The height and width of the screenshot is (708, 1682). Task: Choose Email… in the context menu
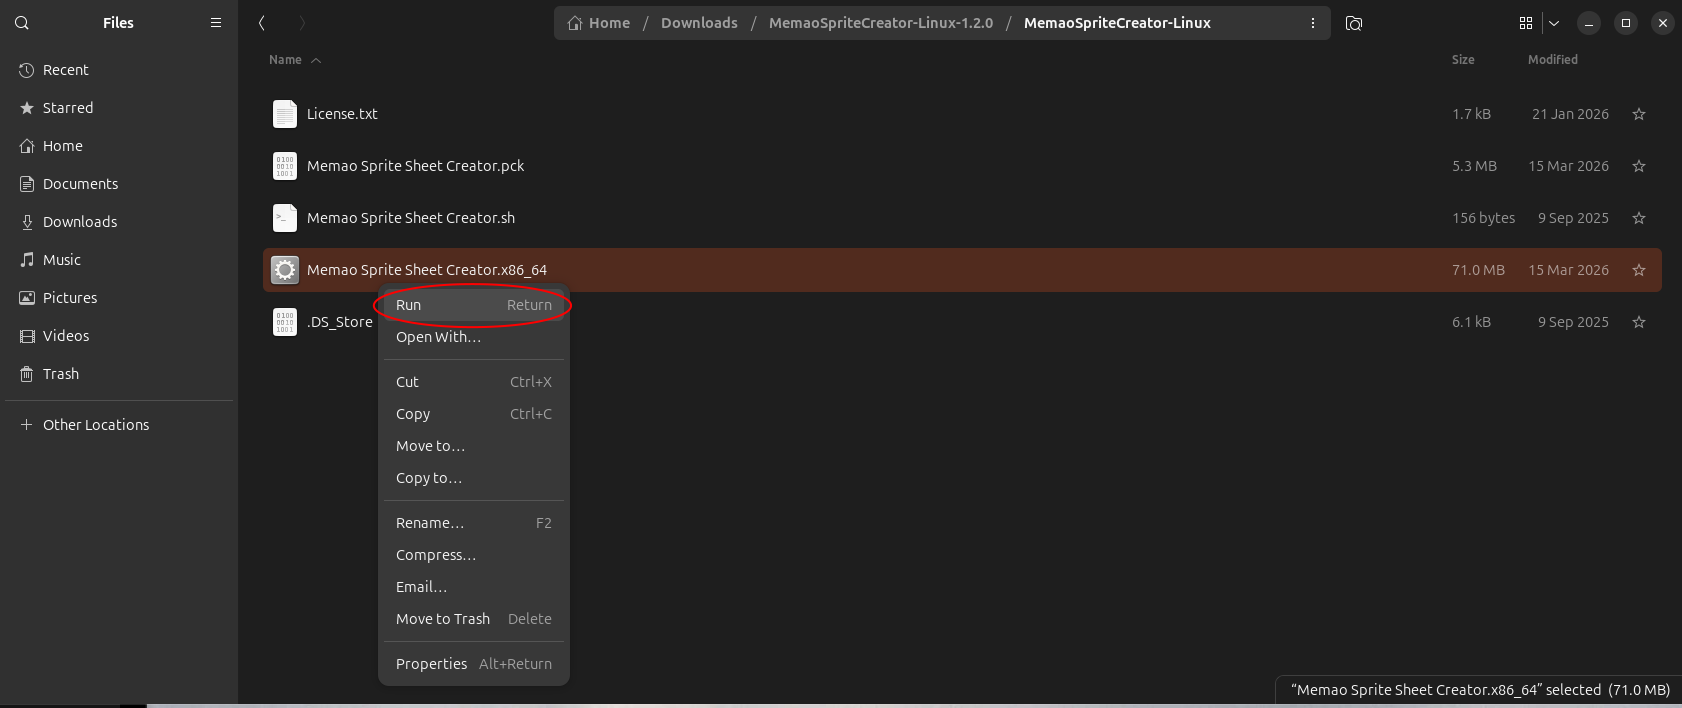(474, 587)
